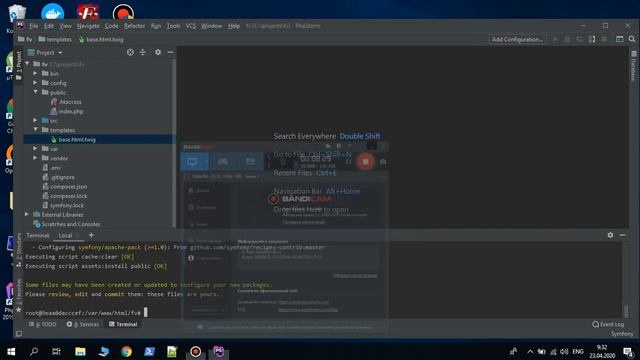The height and width of the screenshot is (360, 640).
Task: Expand the src folder
Action: tap(35, 120)
